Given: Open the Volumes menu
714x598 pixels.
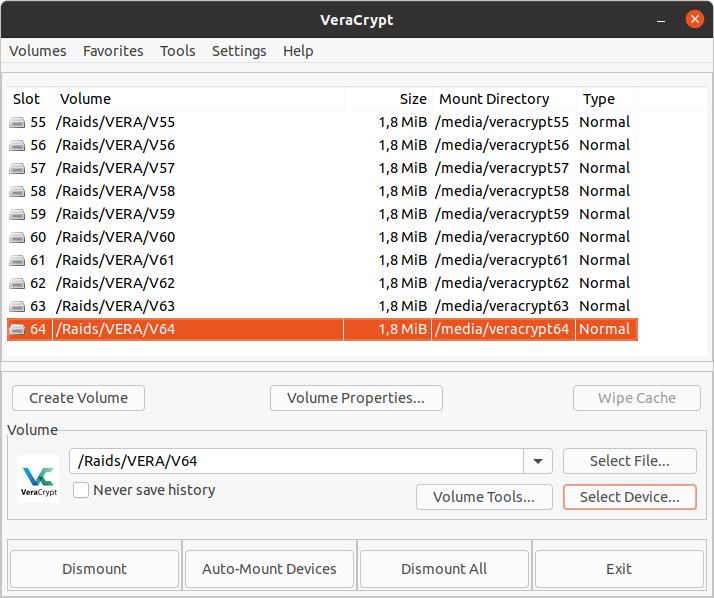Looking at the screenshot, I should (x=38, y=51).
